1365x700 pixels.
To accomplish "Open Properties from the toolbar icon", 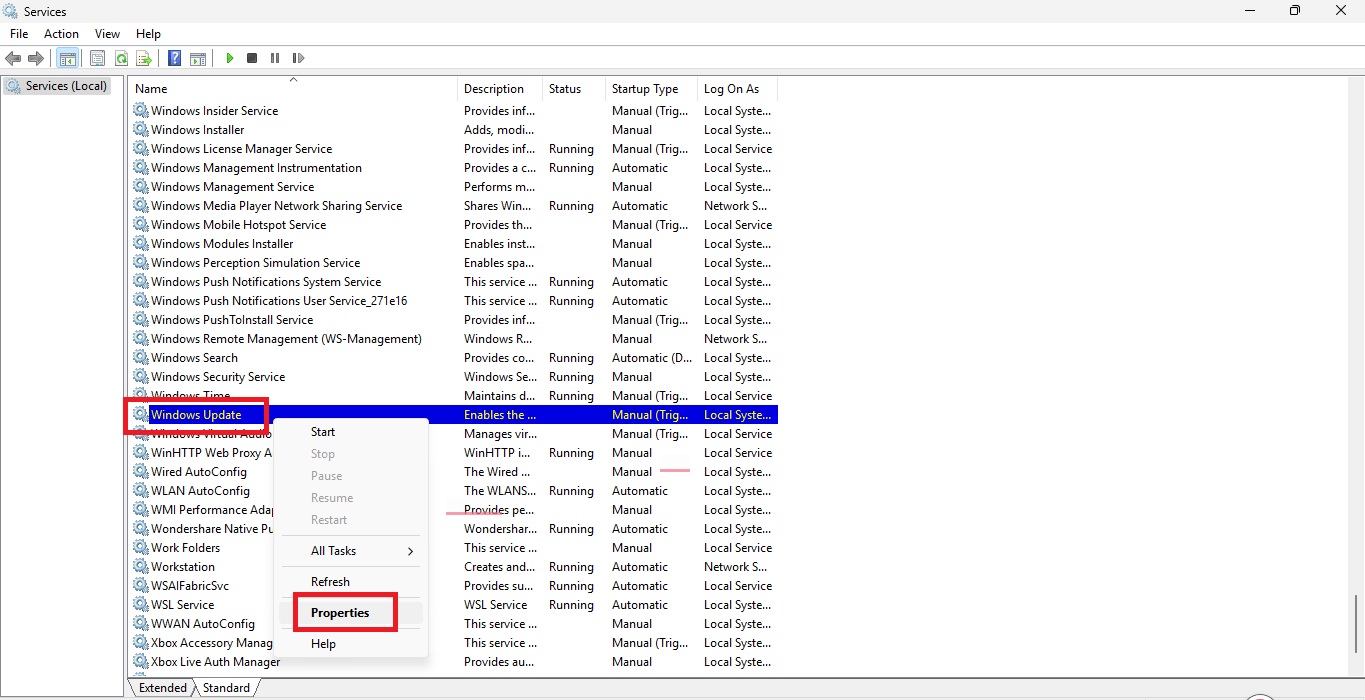I will coord(97,58).
